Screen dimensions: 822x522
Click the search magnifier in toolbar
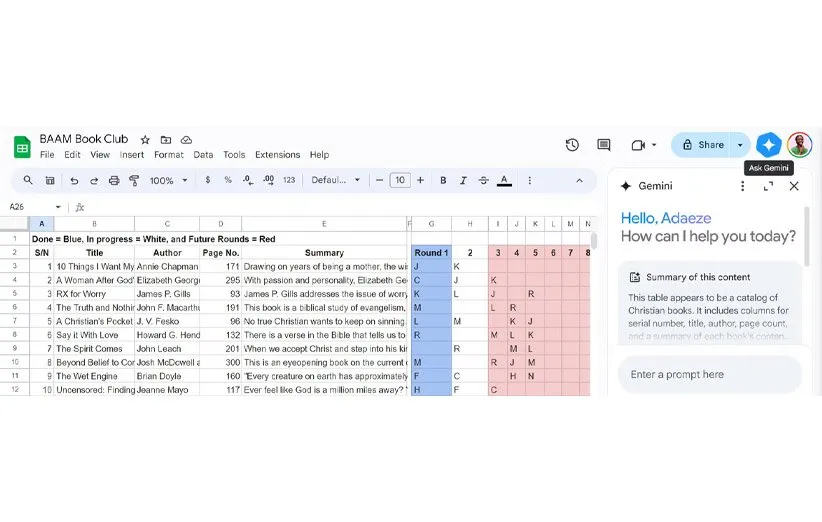(x=28, y=181)
